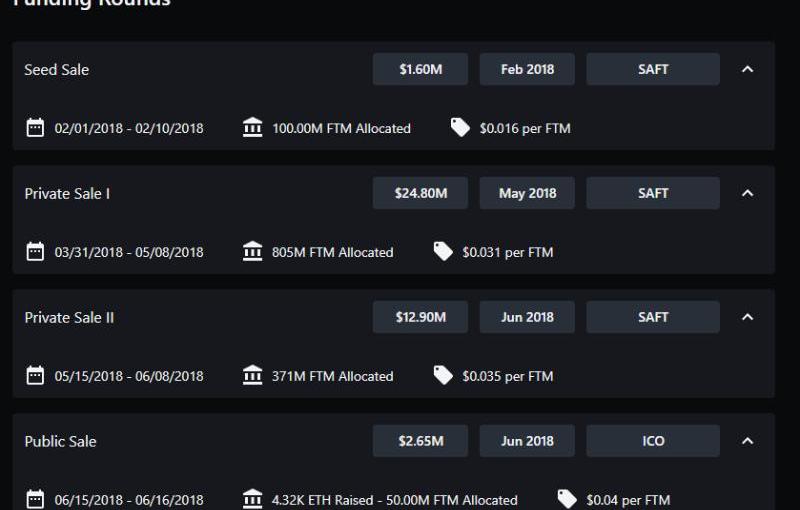Click the calendar icon in Private Sale I
Viewport: 800px width, 510px height.
click(35, 252)
